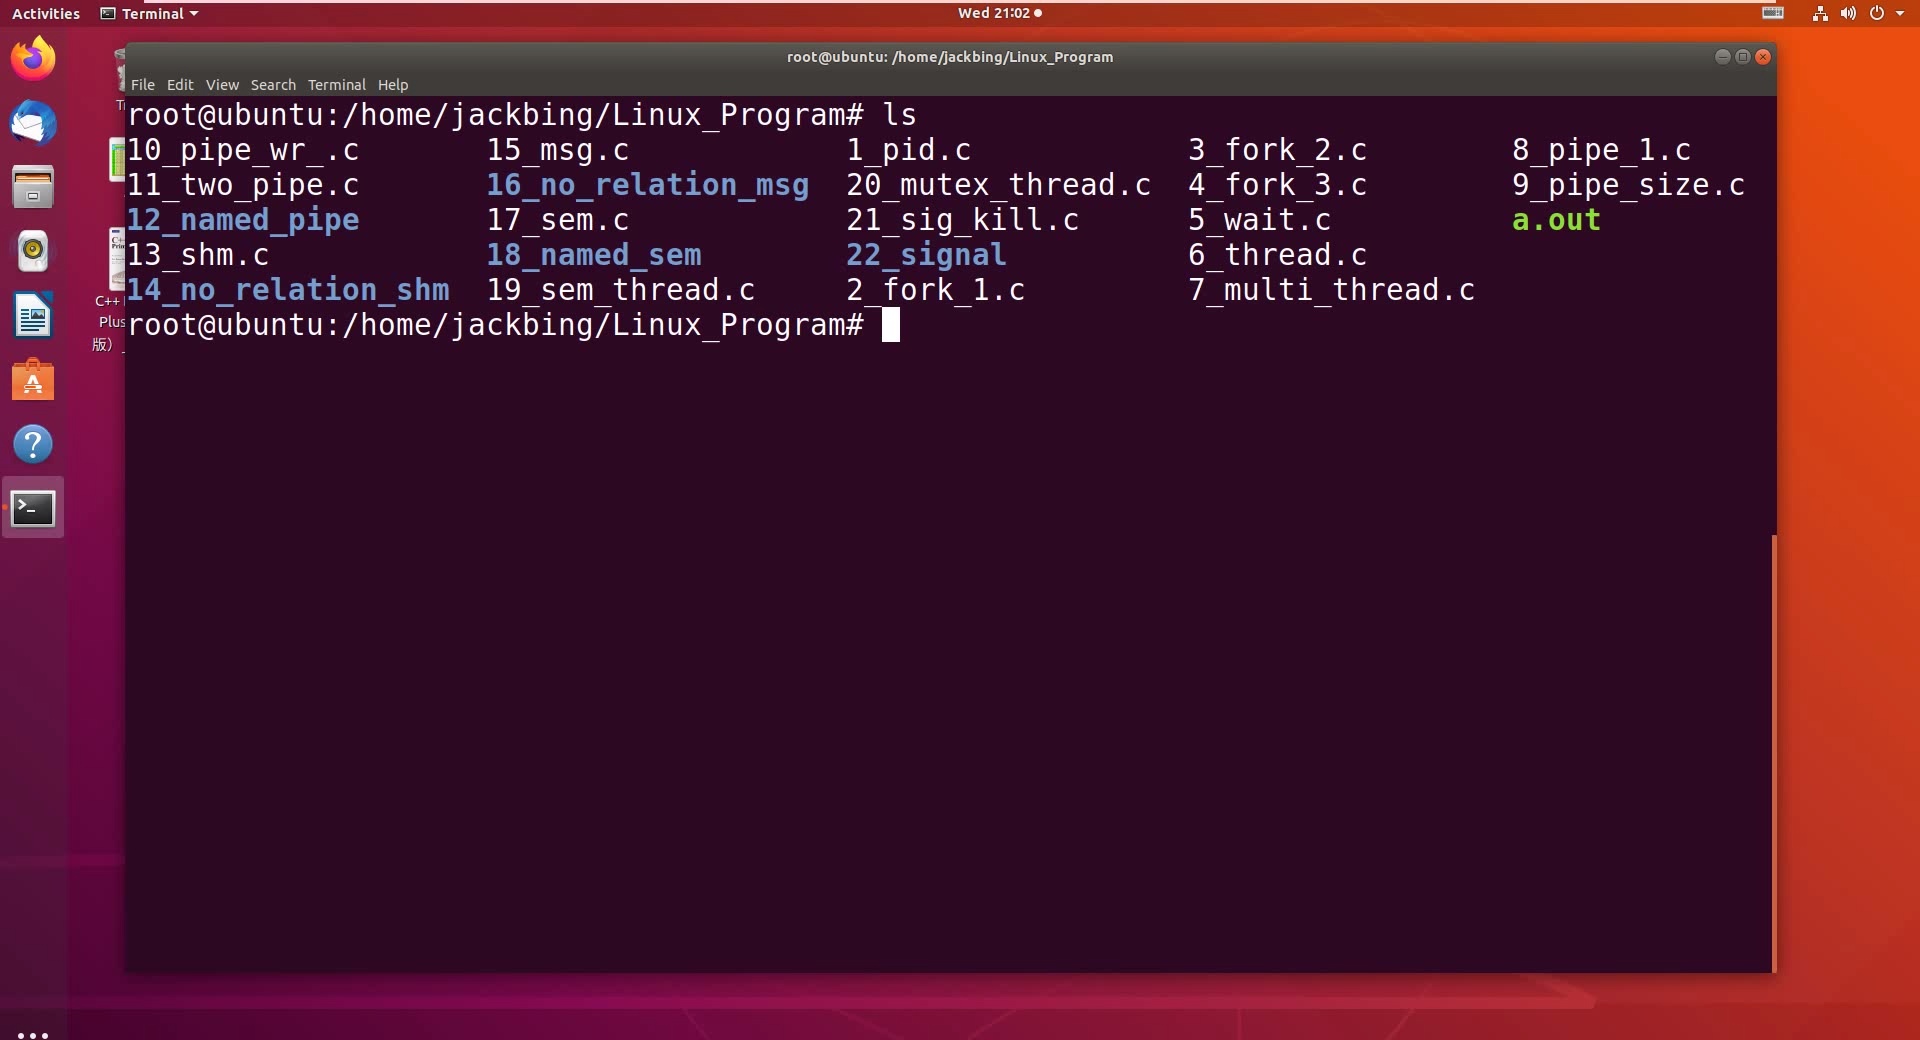Open the Files manager in the dock
1920x1040 pixels.
(33, 187)
